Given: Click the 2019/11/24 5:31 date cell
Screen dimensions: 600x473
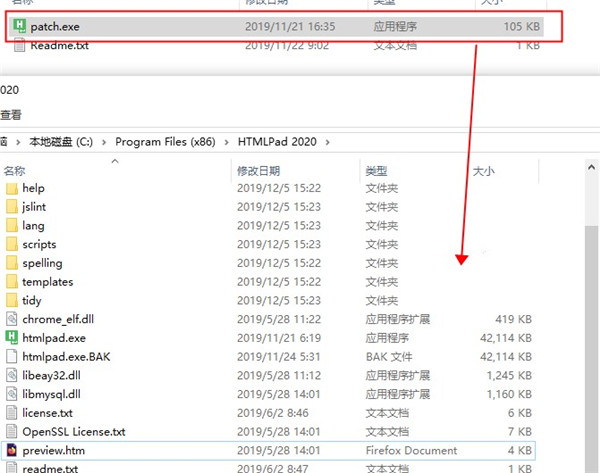Looking at the screenshot, I should pos(279,357).
